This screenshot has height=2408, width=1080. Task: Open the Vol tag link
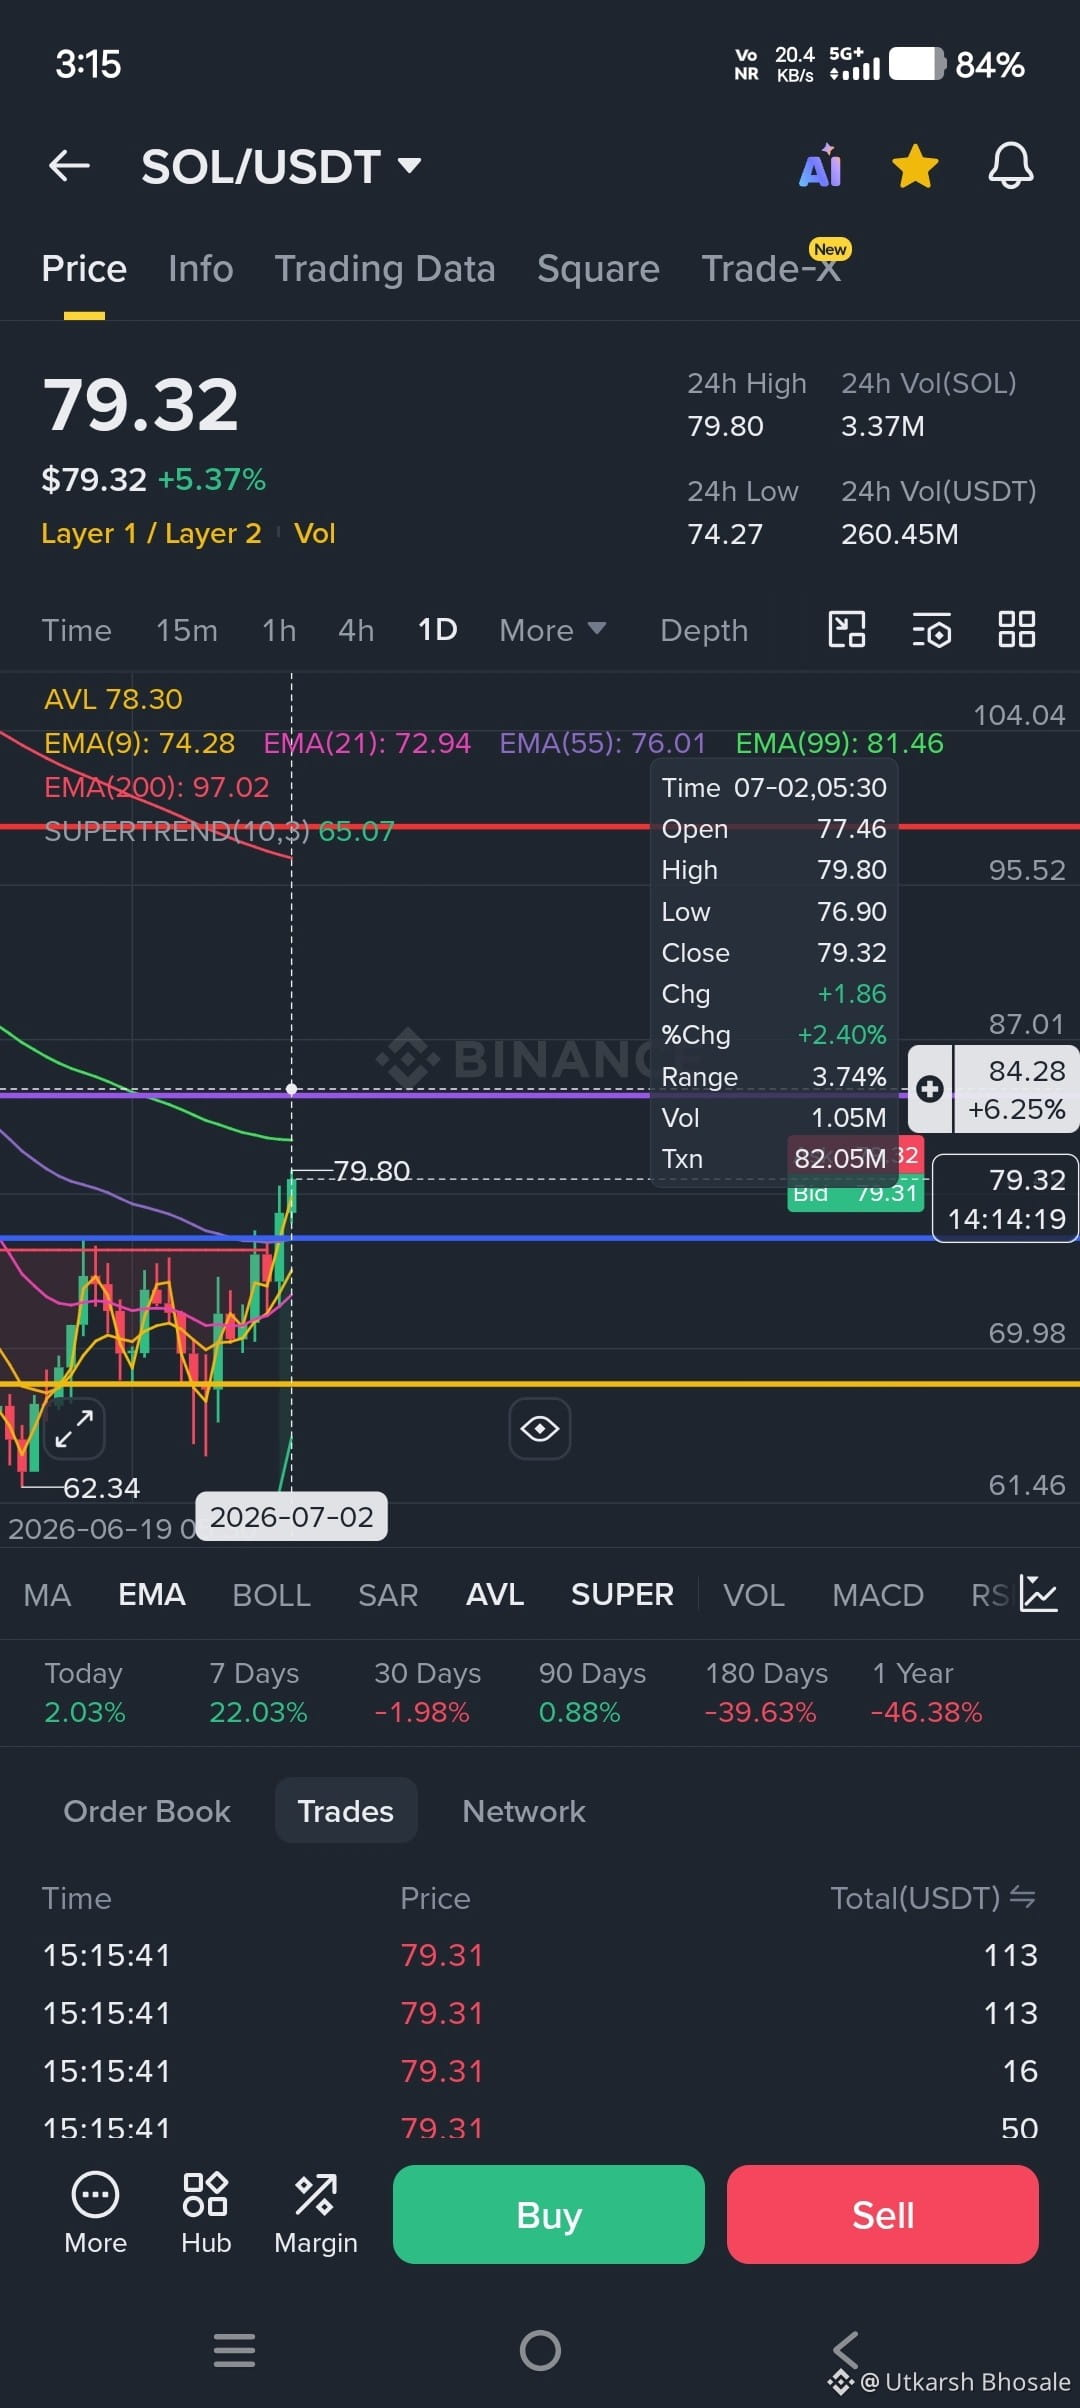coord(315,533)
